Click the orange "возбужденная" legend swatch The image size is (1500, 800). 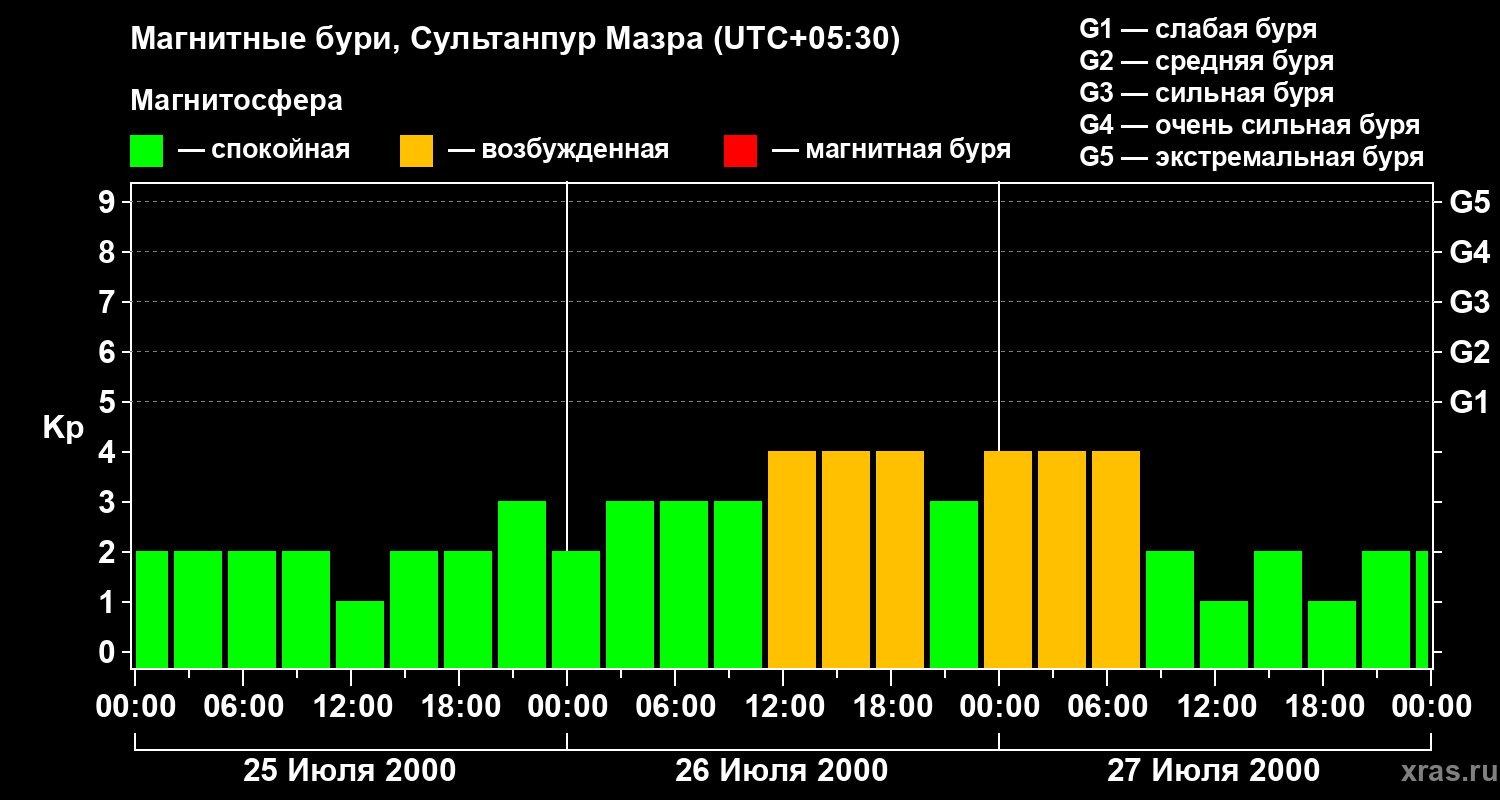416,150
